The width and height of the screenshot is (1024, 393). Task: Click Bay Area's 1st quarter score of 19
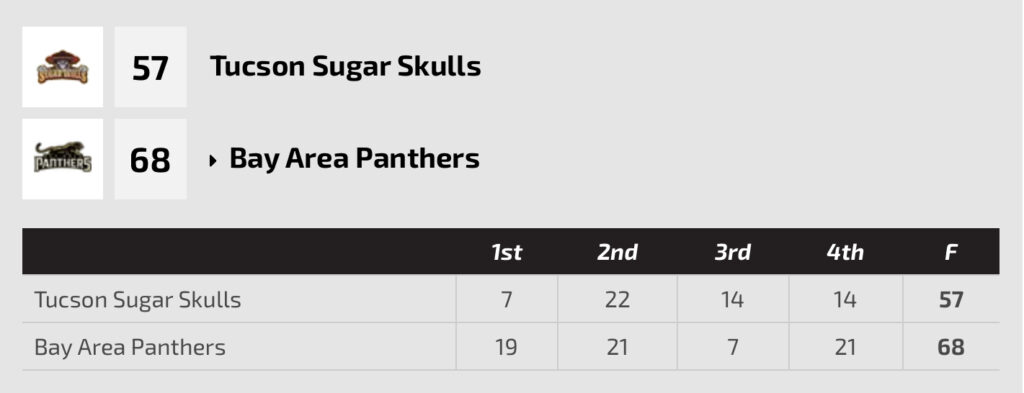(x=507, y=347)
